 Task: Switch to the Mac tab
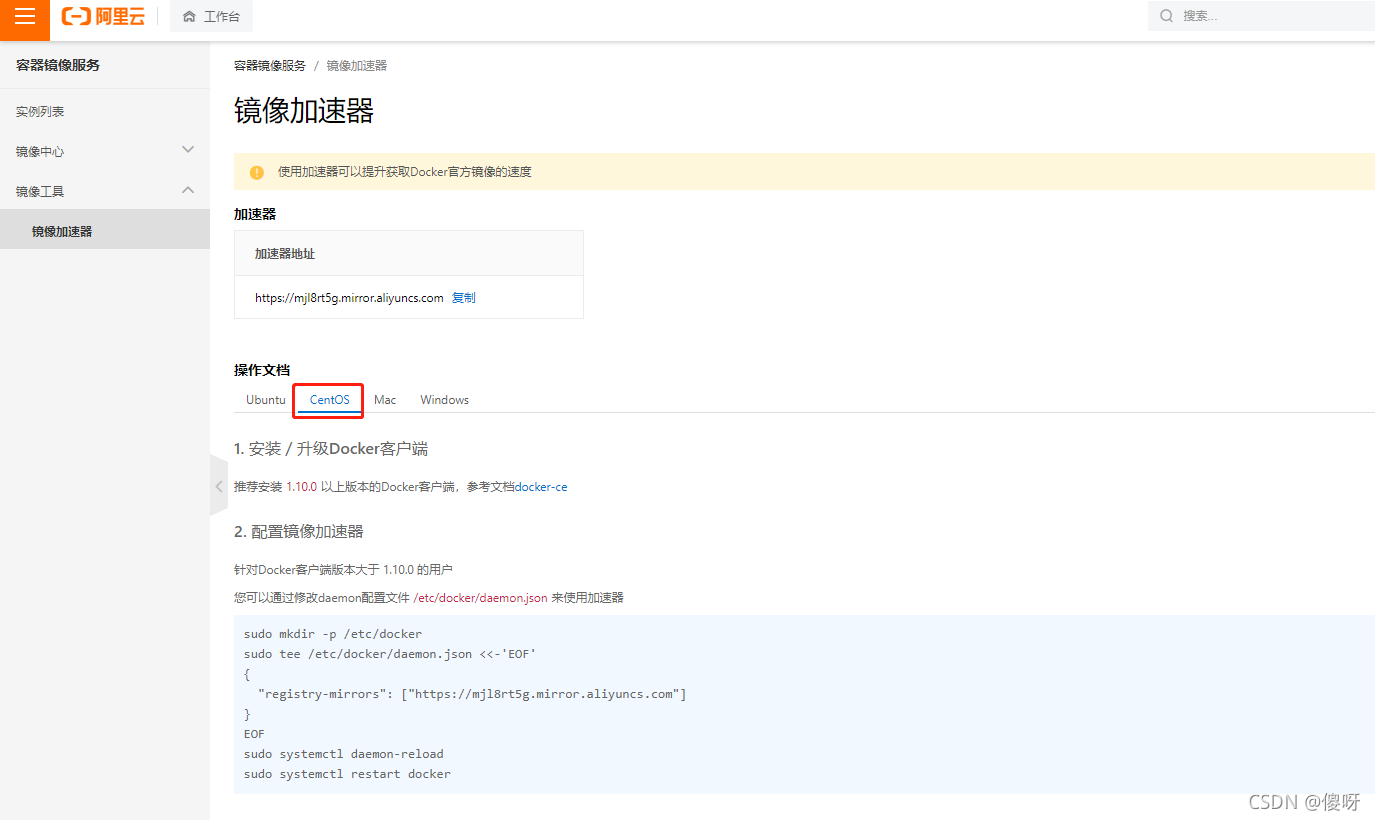[385, 400]
